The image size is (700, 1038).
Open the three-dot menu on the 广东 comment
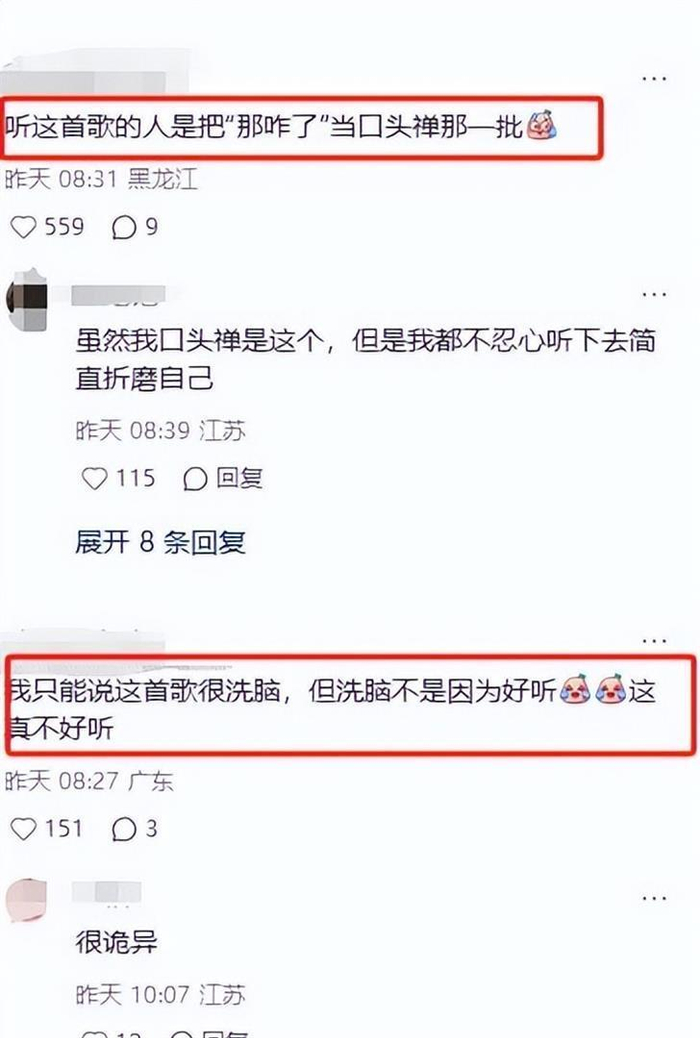pos(654,641)
